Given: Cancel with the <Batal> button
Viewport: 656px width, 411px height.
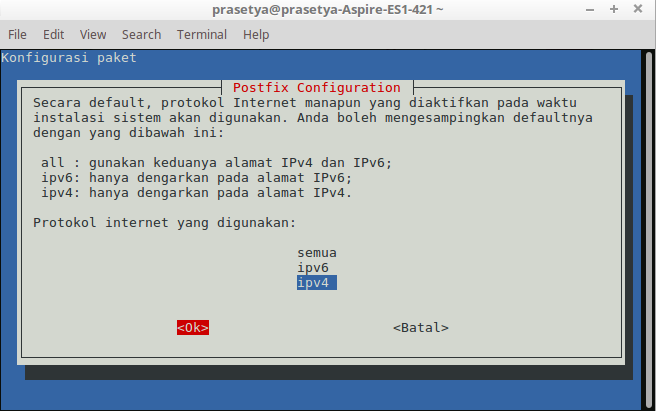Looking at the screenshot, I should click(x=421, y=328).
